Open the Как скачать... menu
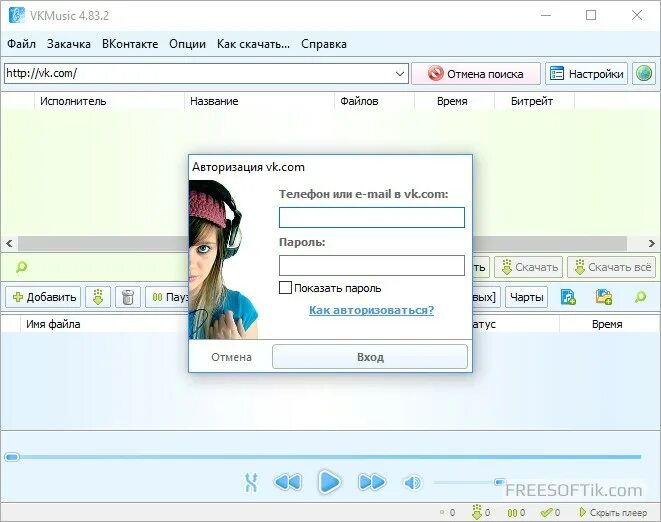Viewport: 661px width, 522px height. [x=253, y=44]
